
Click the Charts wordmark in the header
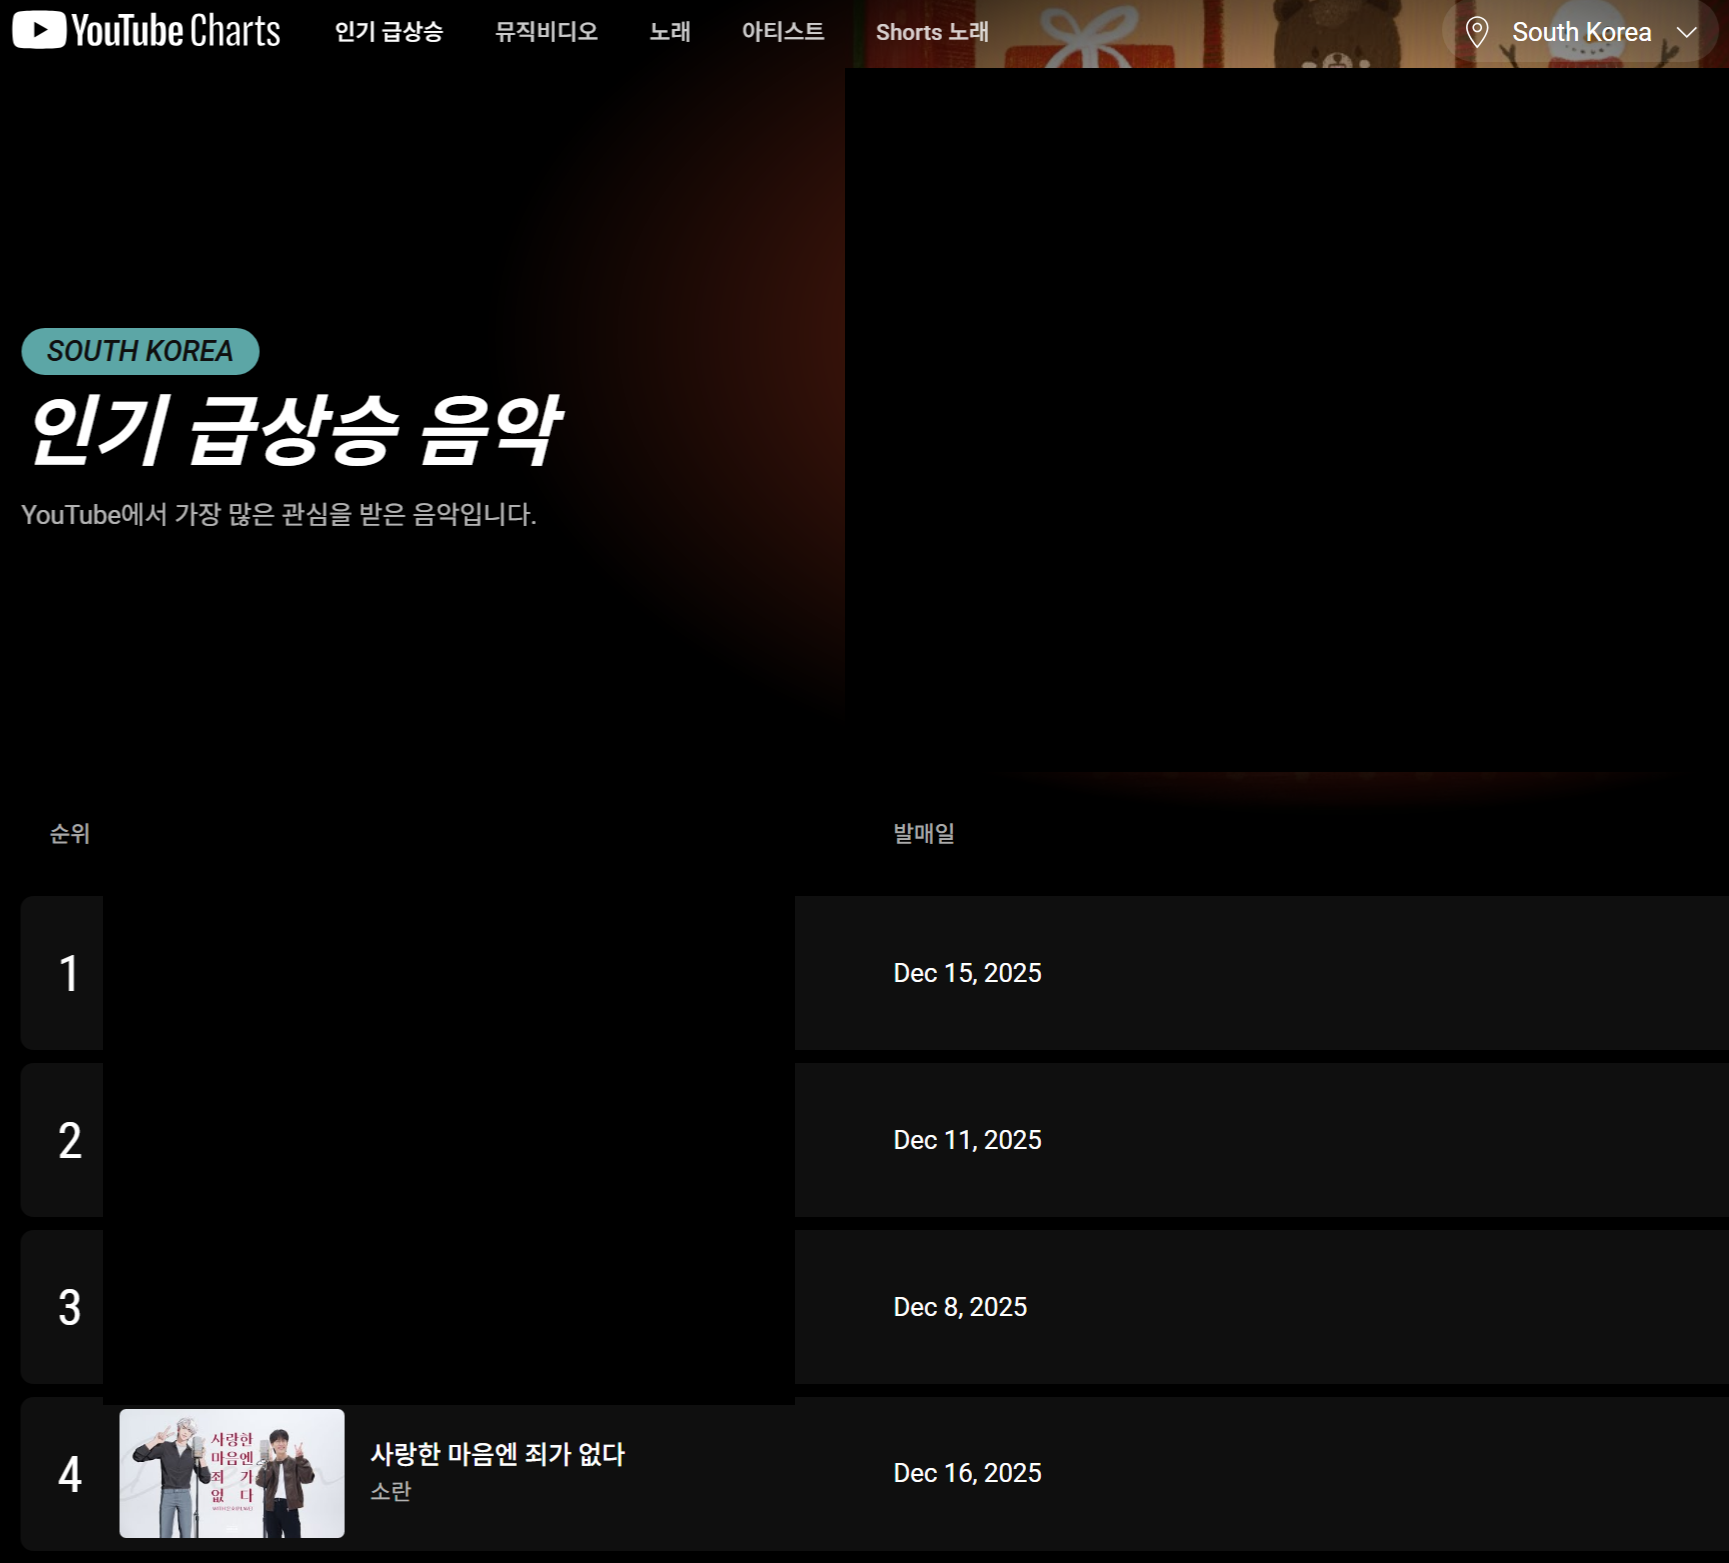click(x=234, y=31)
